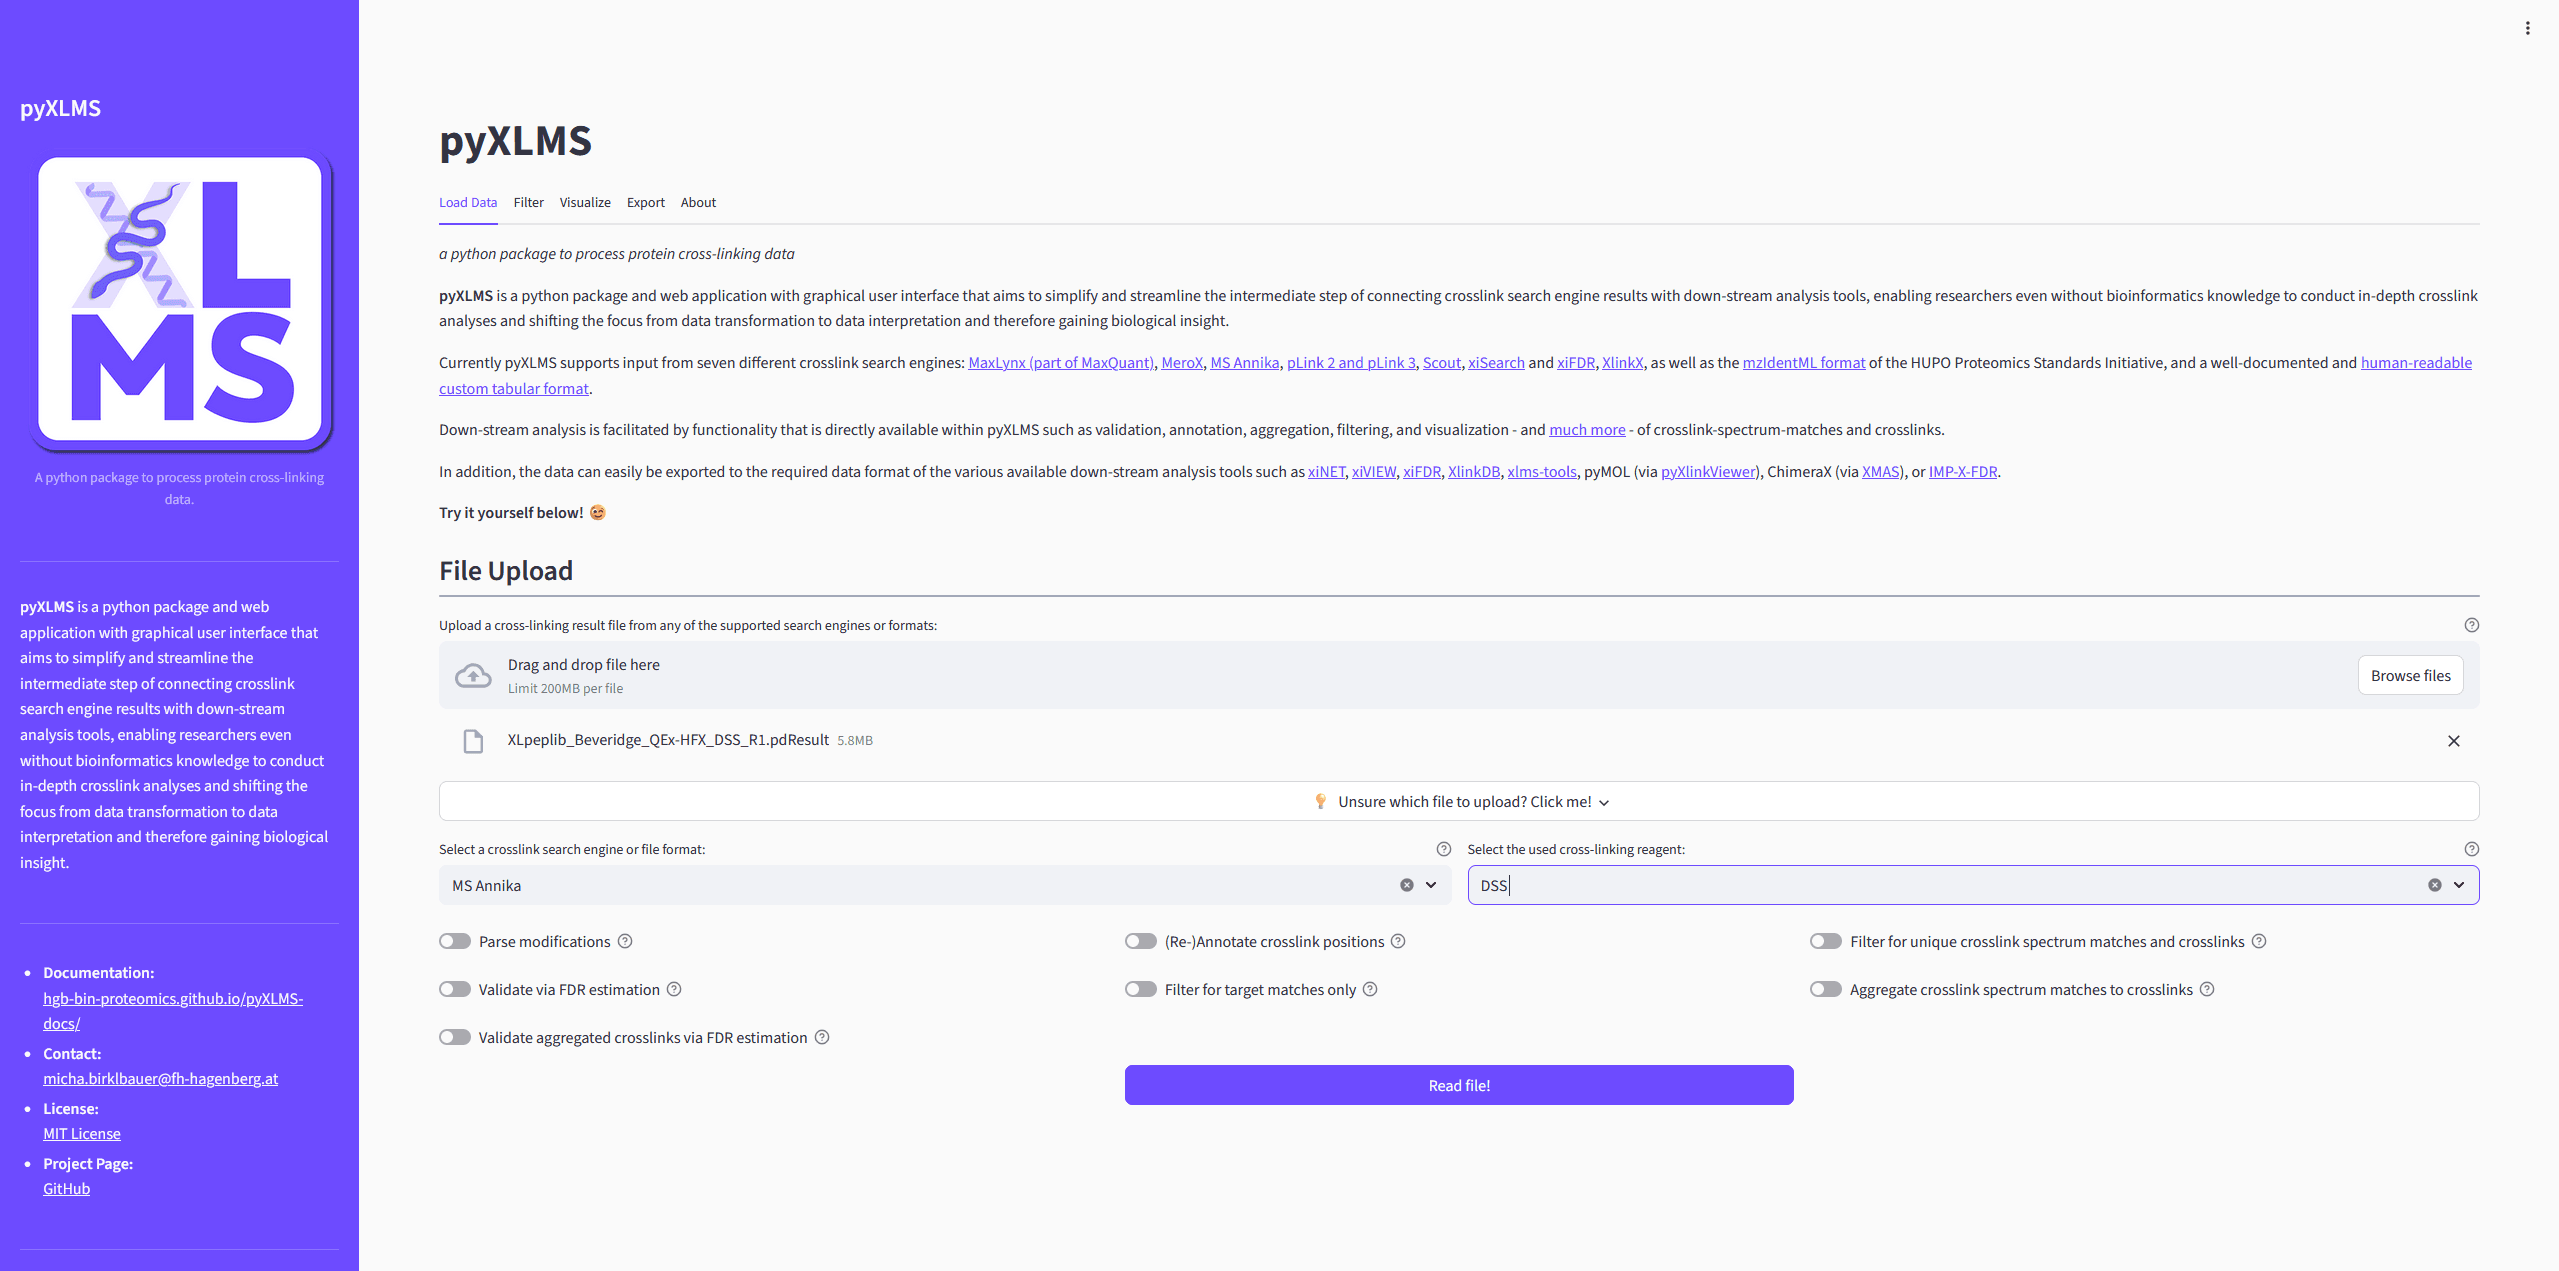This screenshot has height=1271, width=2559.
Task: Click help icon for file upload section
Action: coord(2471,625)
